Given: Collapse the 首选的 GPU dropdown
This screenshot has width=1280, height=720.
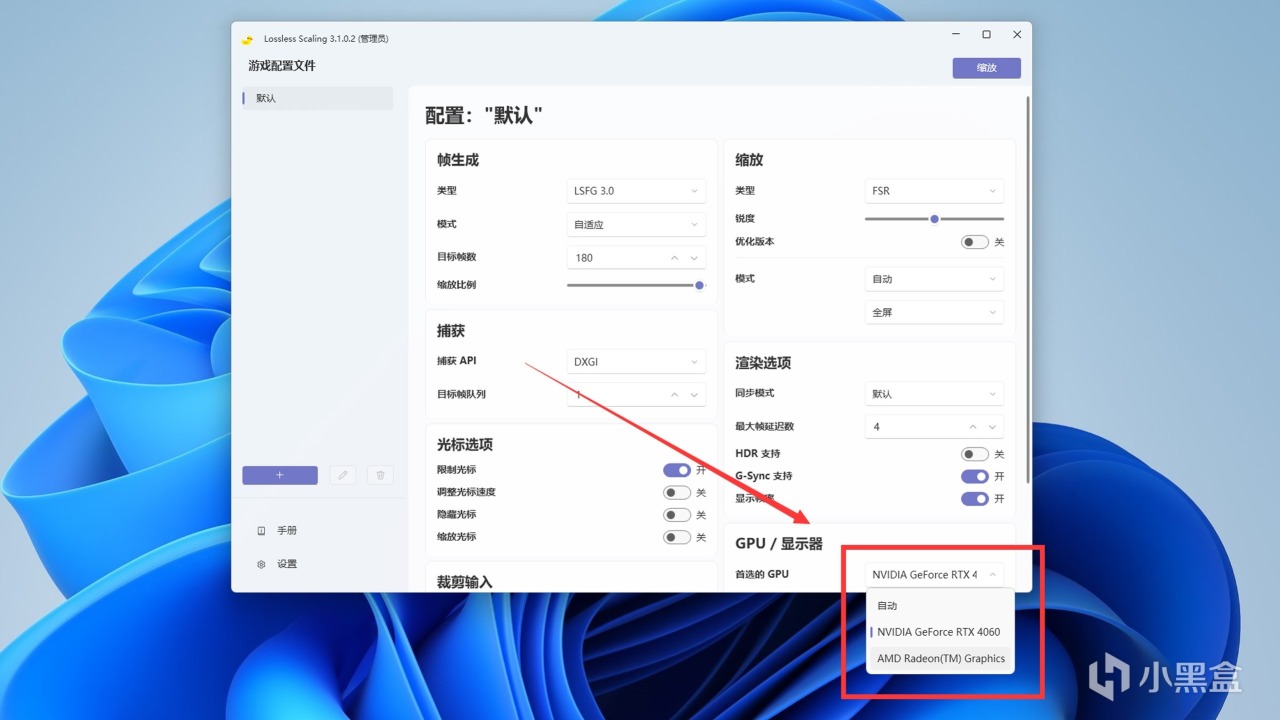Looking at the screenshot, I should tap(934, 574).
